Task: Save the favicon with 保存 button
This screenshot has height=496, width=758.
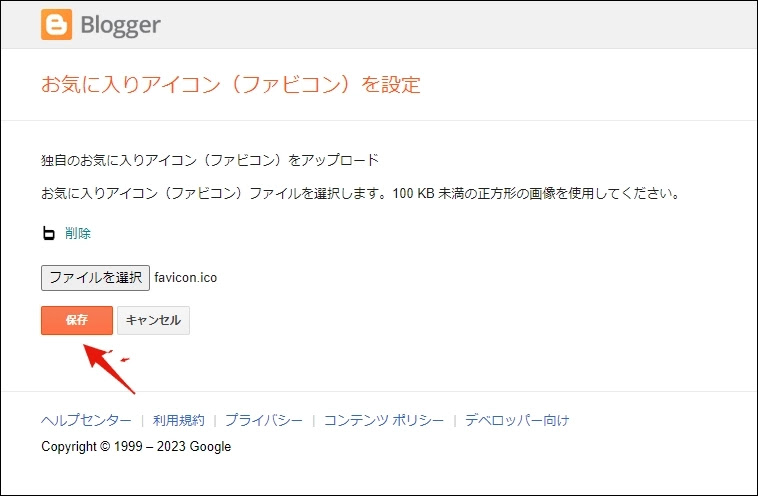Action: click(77, 320)
